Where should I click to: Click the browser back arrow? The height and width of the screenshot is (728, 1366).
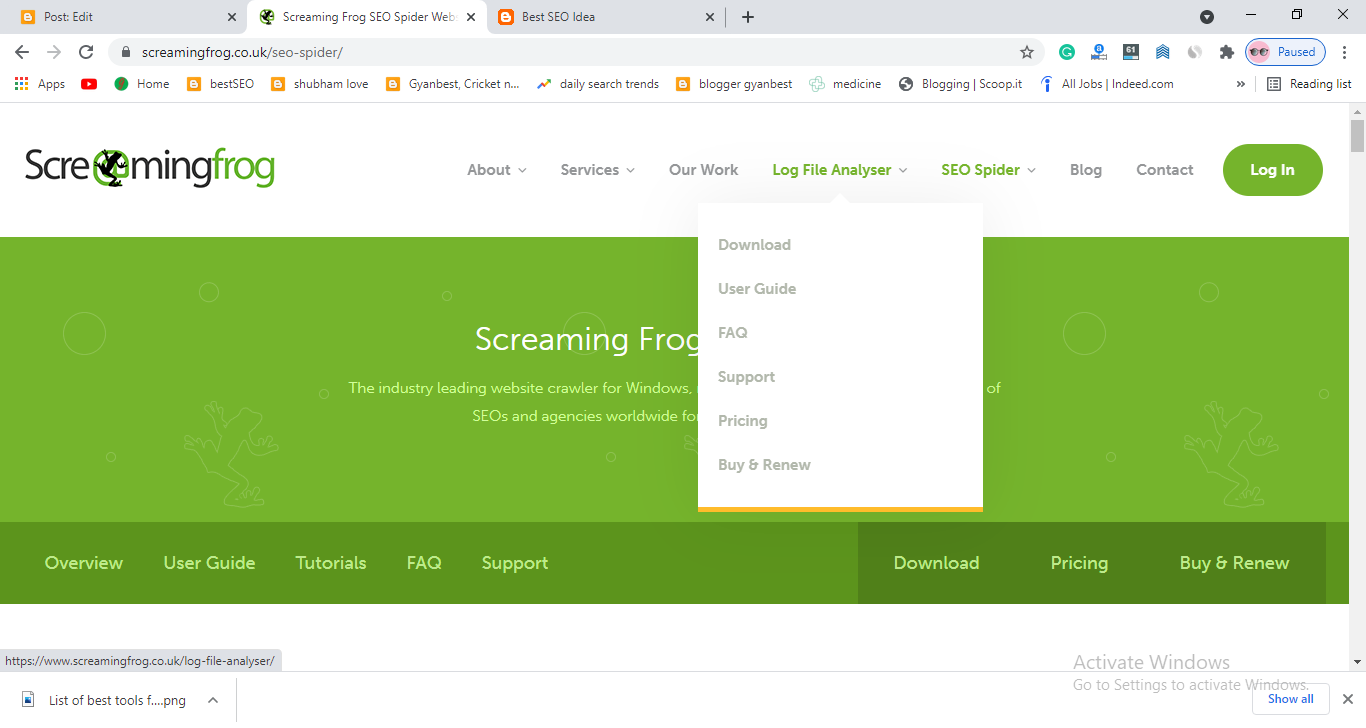(x=22, y=52)
